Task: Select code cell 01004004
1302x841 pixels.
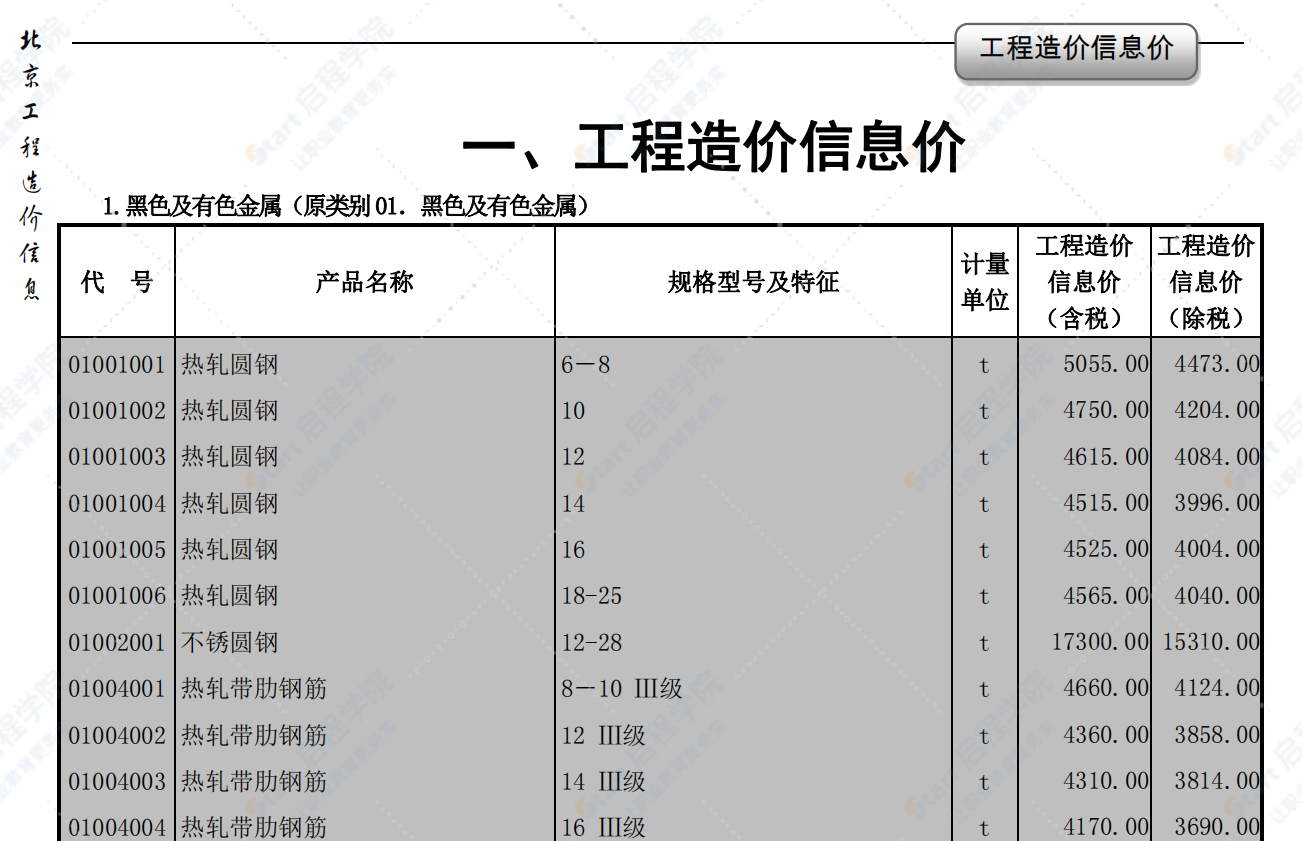Action: (x=117, y=827)
